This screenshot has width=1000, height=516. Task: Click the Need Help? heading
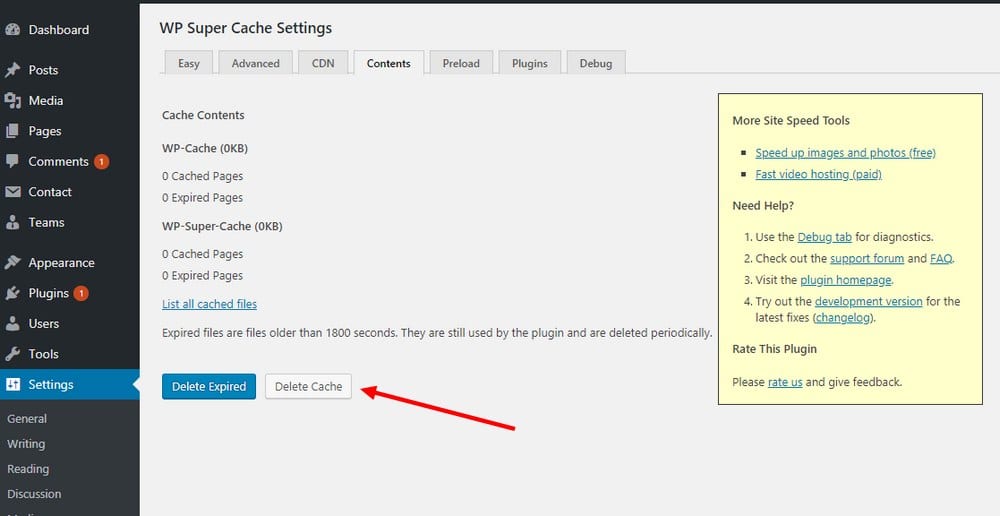(x=763, y=206)
